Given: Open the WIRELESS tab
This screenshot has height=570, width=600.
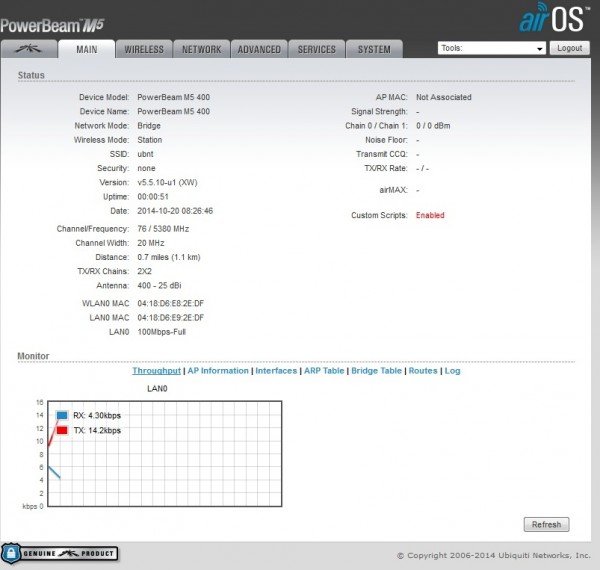Looking at the screenshot, I should [144, 49].
